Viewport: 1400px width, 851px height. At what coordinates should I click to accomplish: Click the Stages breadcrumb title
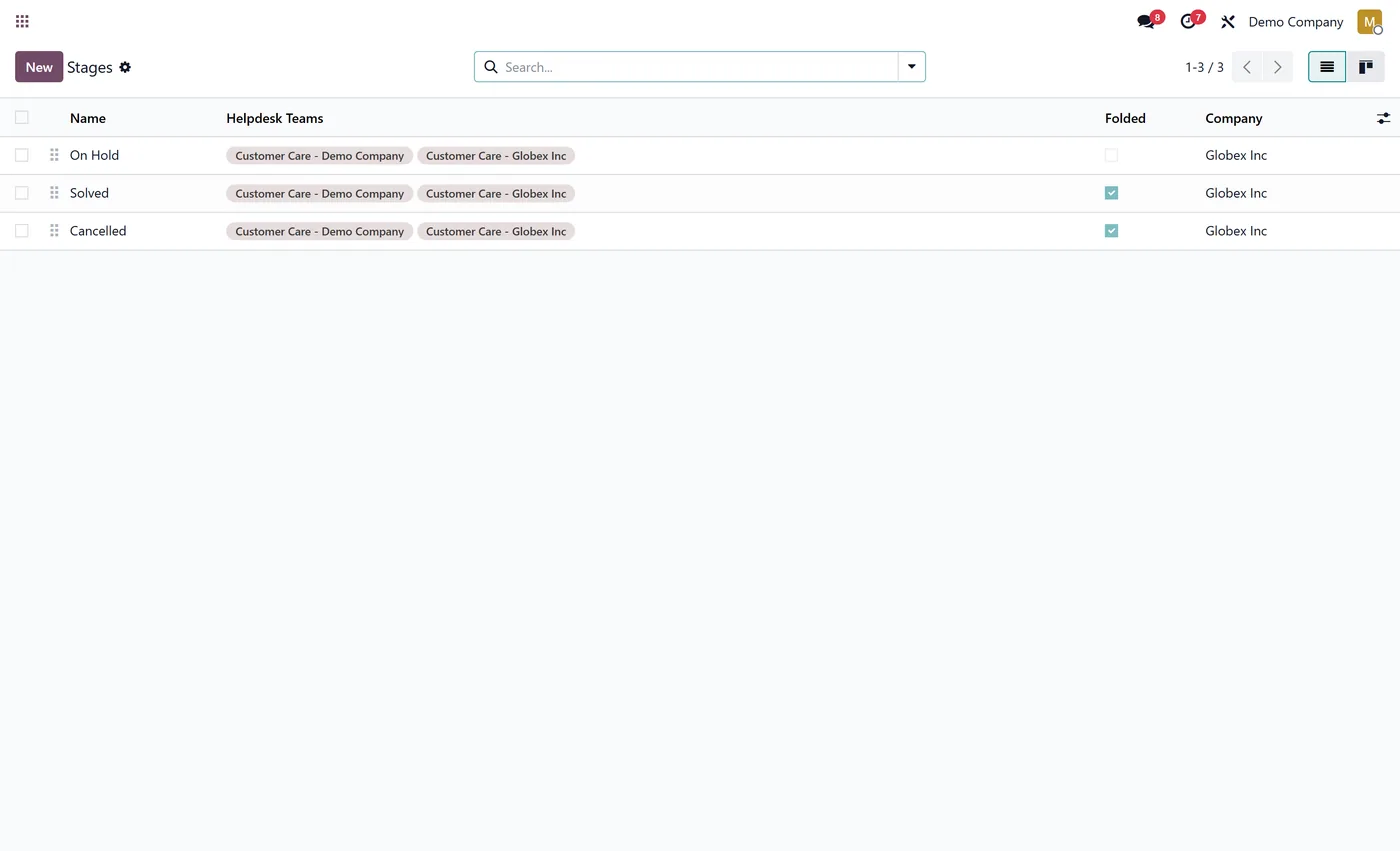coord(89,67)
